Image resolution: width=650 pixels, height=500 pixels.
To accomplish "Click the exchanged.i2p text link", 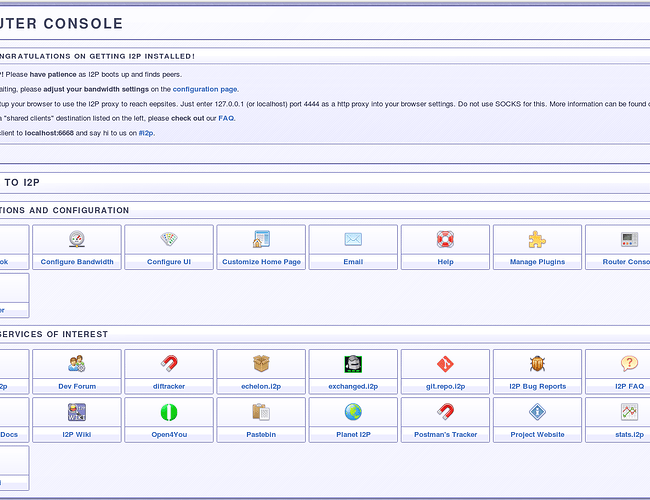I will (353, 386).
